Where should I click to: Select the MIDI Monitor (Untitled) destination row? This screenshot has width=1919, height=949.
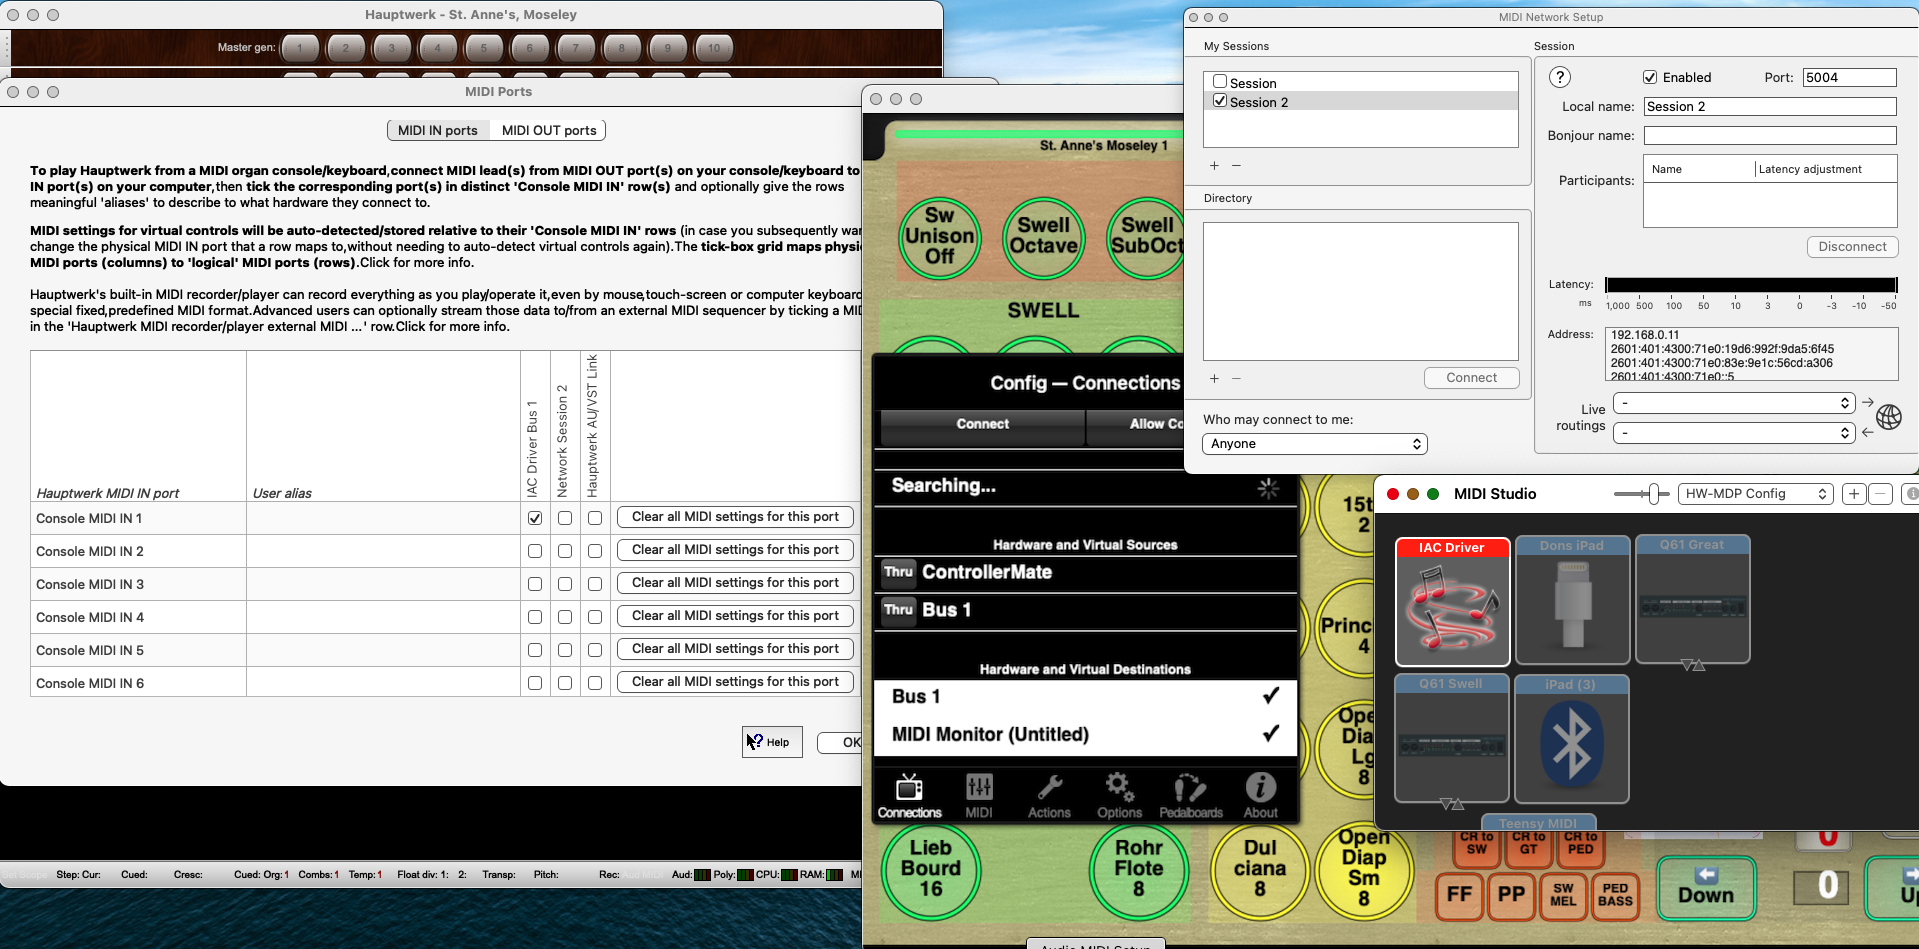click(x=1085, y=735)
